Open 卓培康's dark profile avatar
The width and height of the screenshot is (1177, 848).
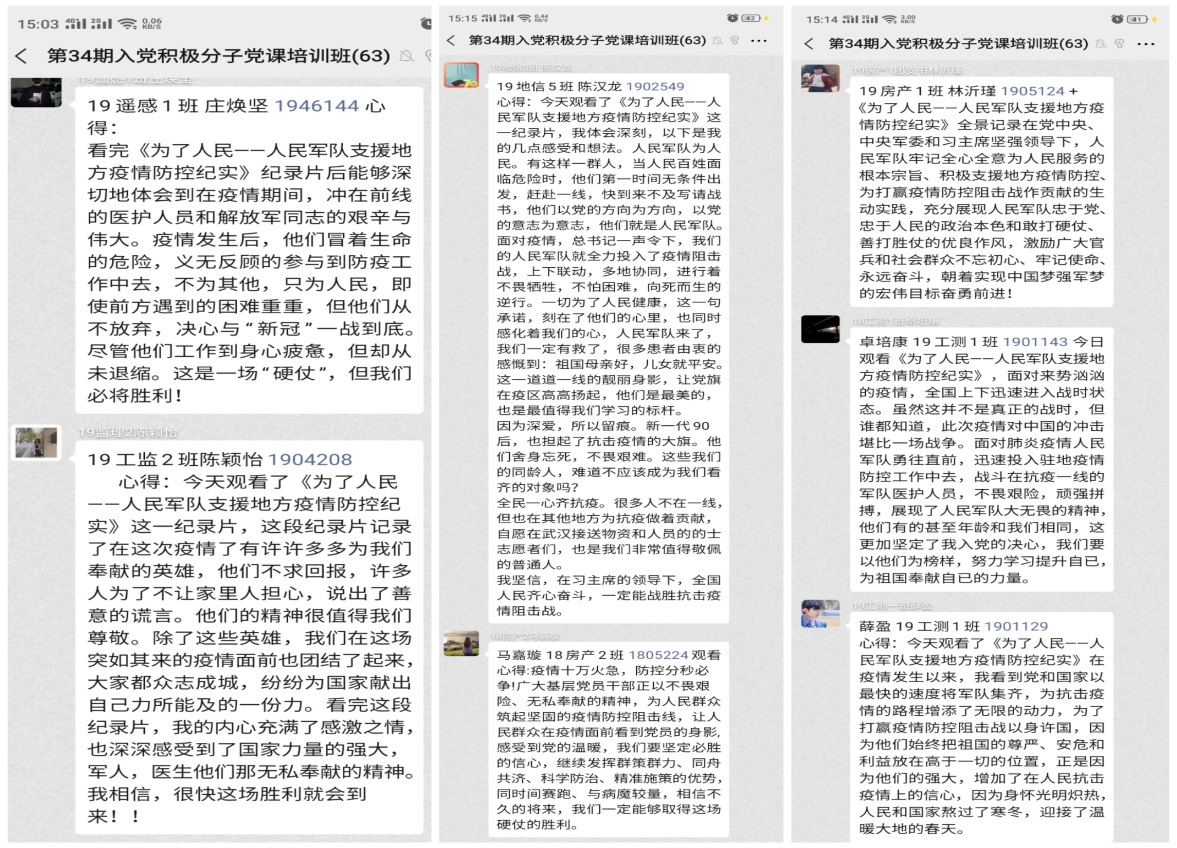[820, 328]
